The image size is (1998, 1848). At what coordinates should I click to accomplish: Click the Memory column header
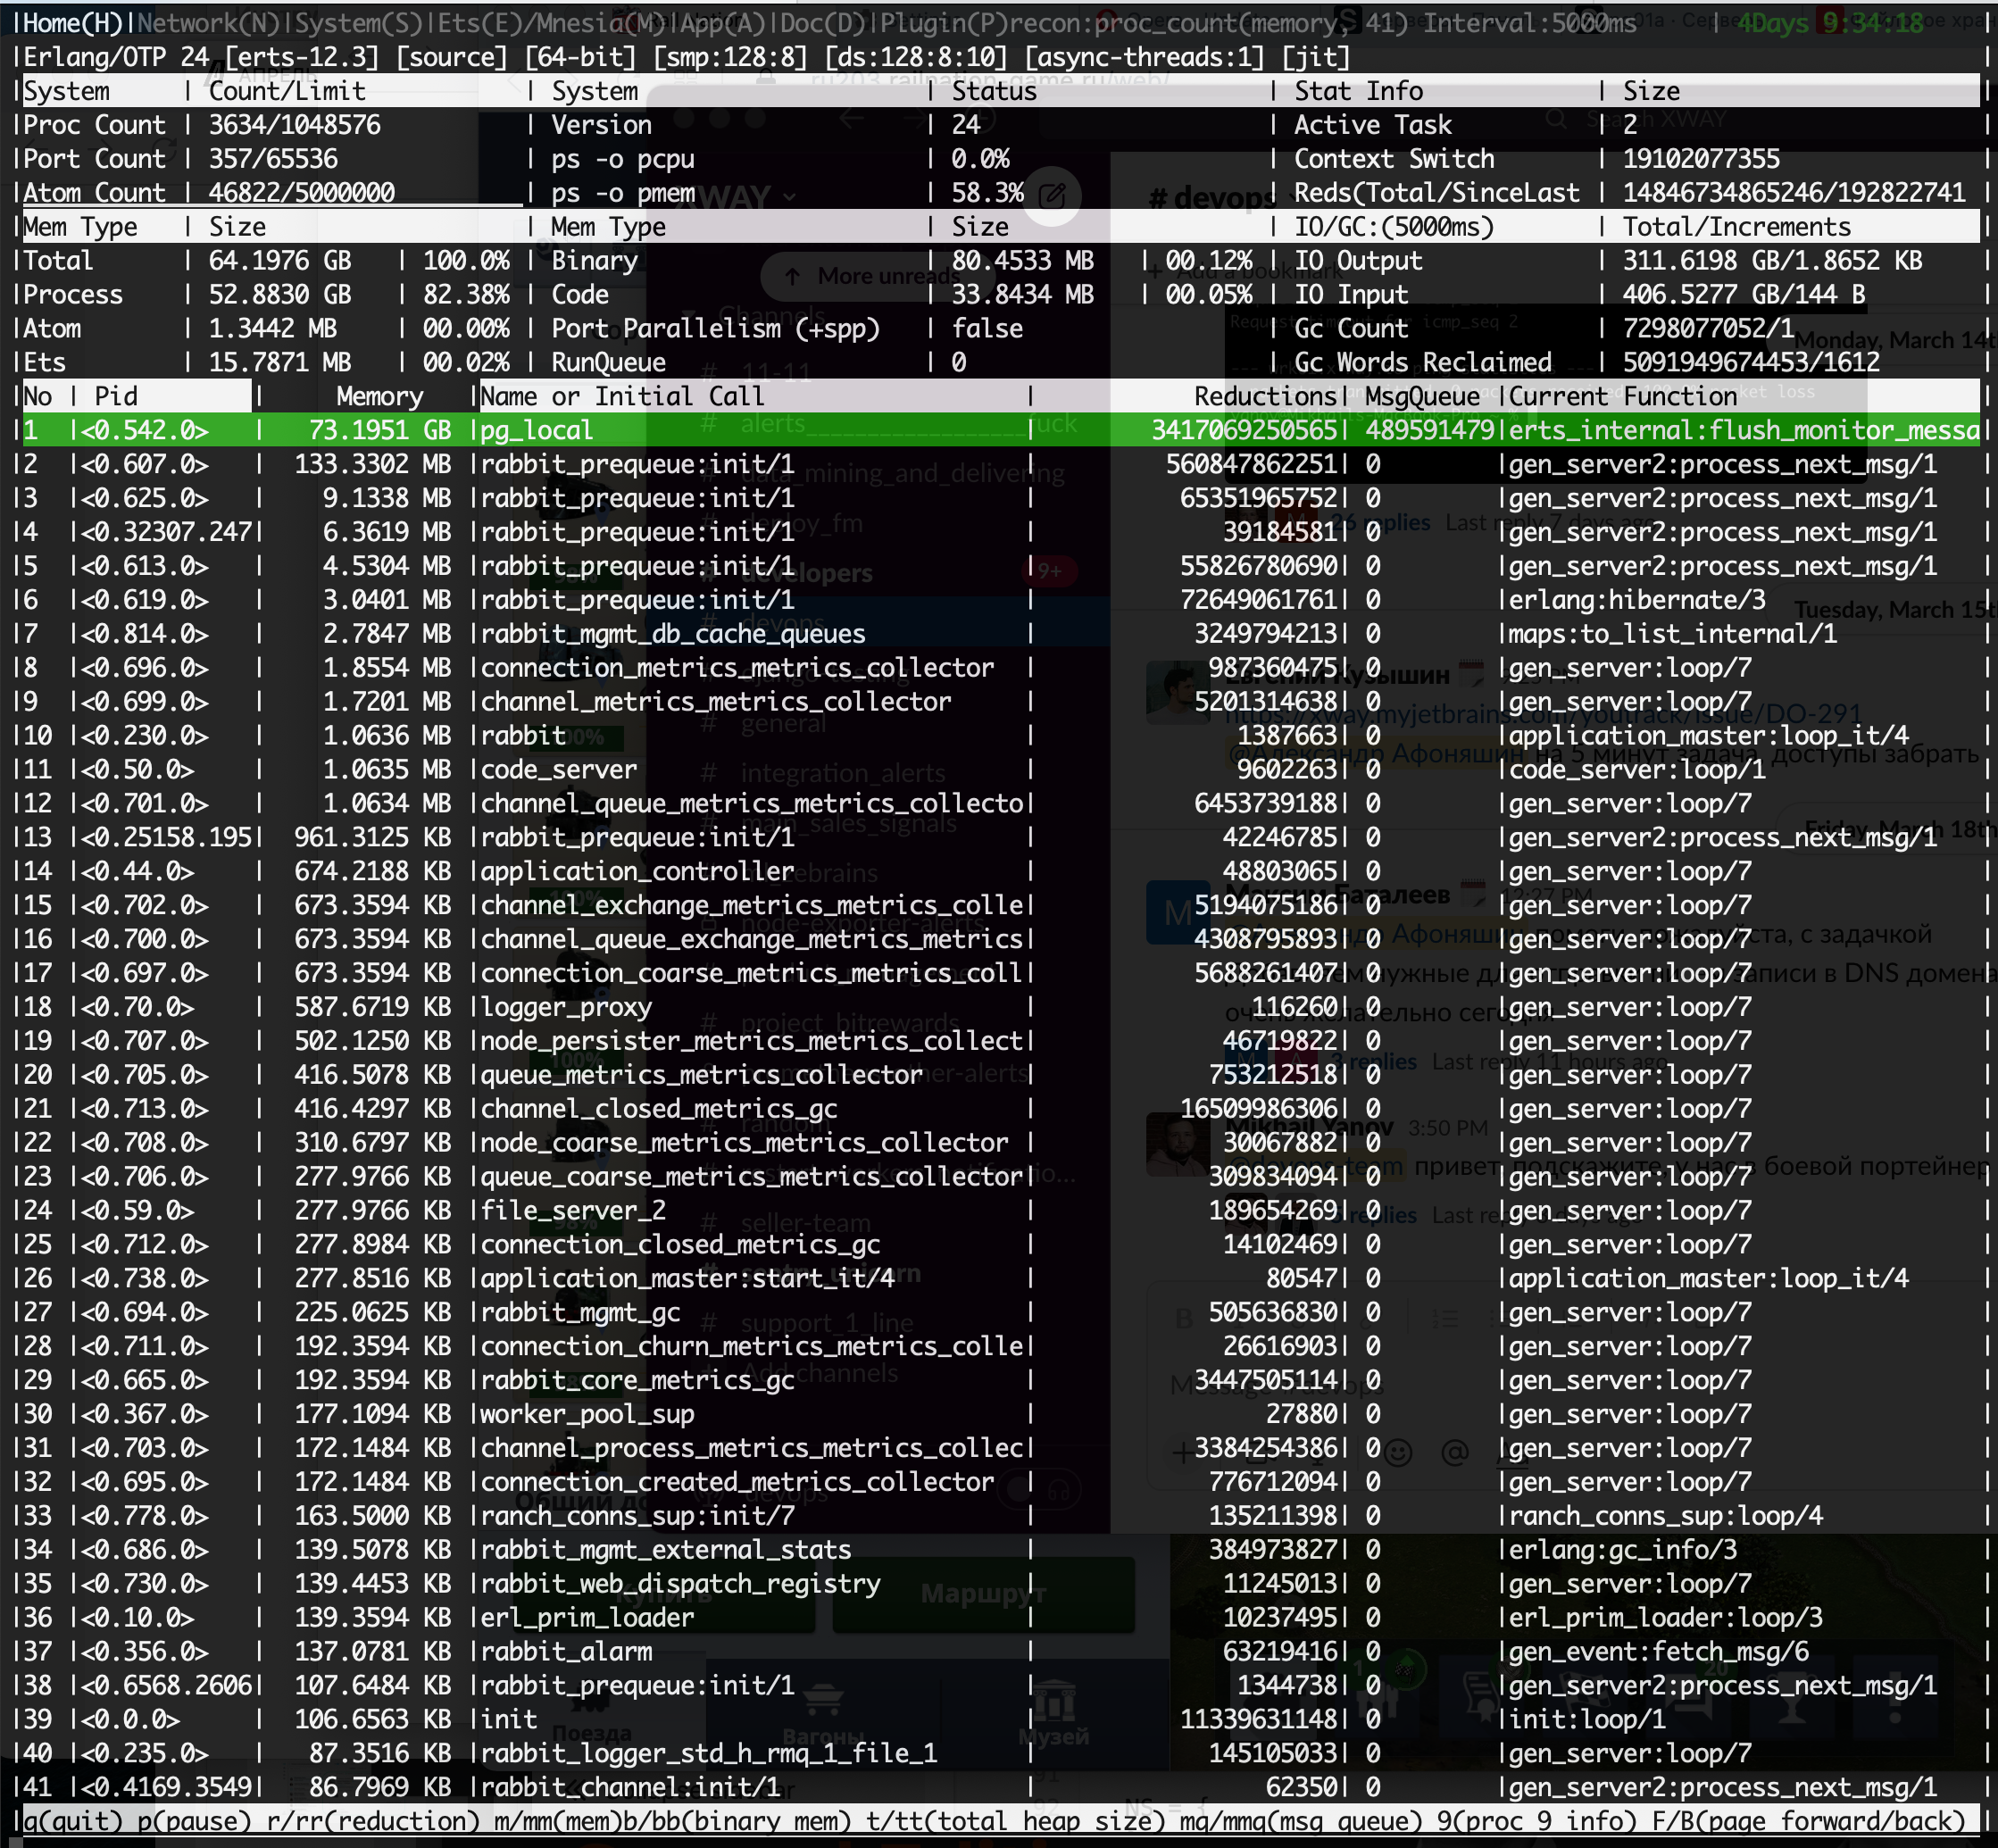coord(380,396)
